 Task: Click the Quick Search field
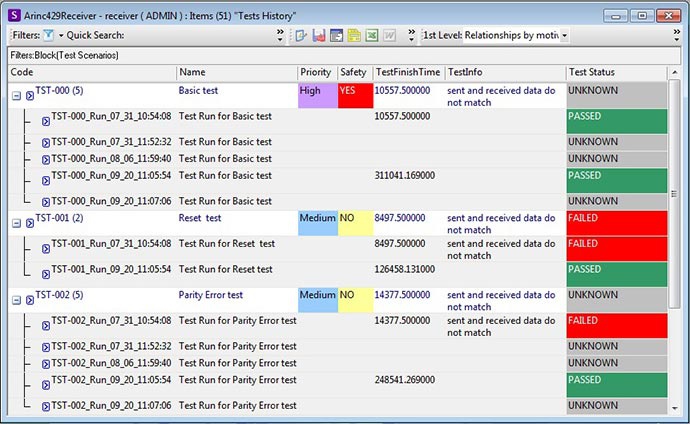(198, 35)
